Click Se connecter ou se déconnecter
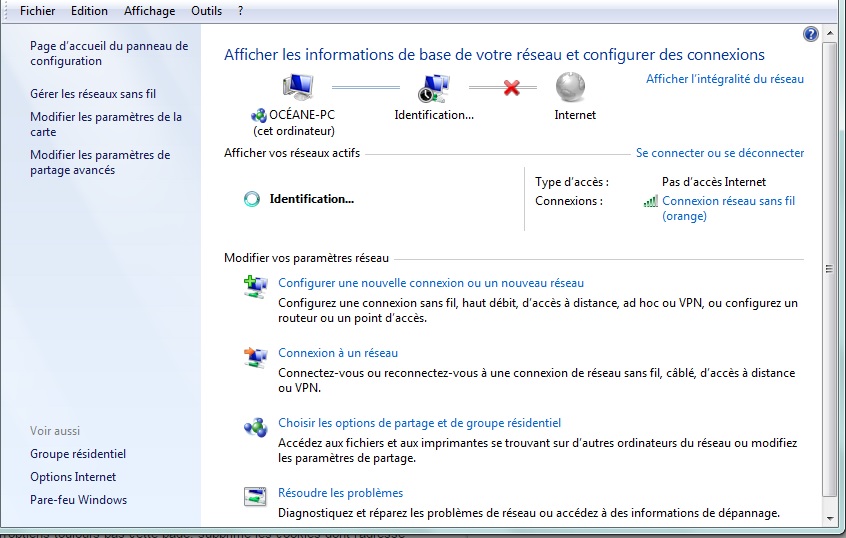 [x=719, y=153]
